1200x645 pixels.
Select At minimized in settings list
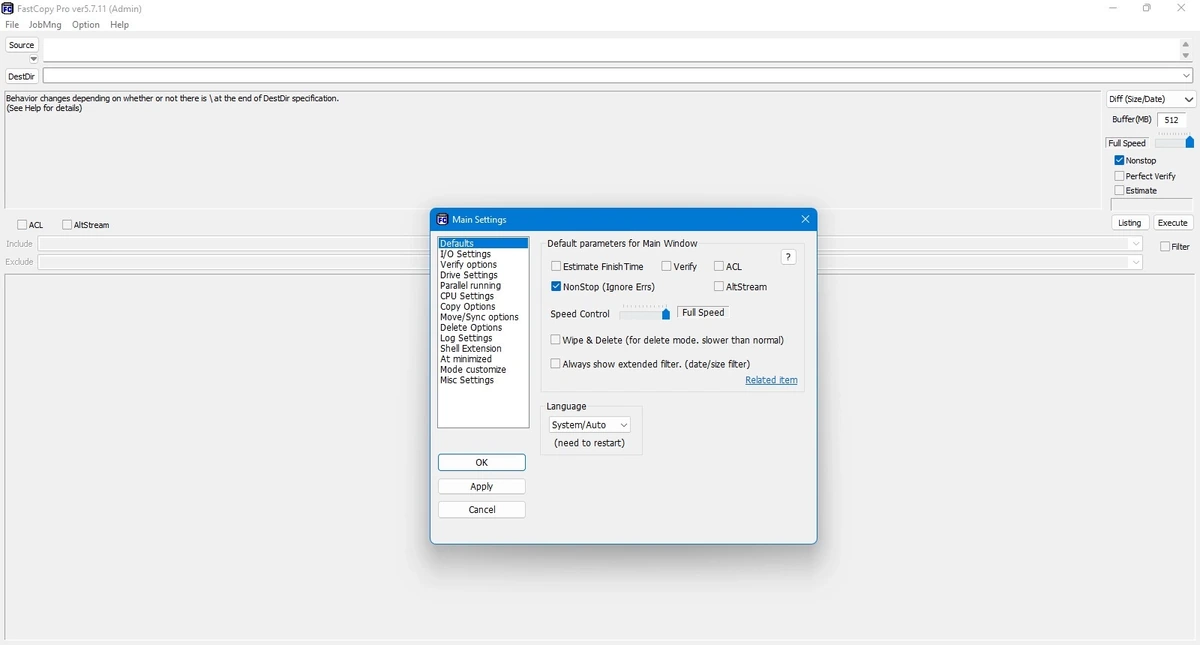[482, 359]
